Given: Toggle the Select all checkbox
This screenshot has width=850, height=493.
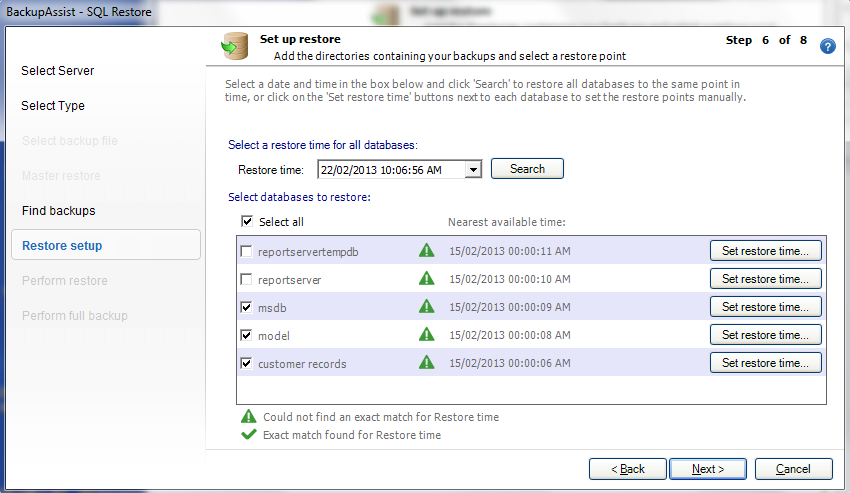Looking at the screenshot, I should click(247, 221).
